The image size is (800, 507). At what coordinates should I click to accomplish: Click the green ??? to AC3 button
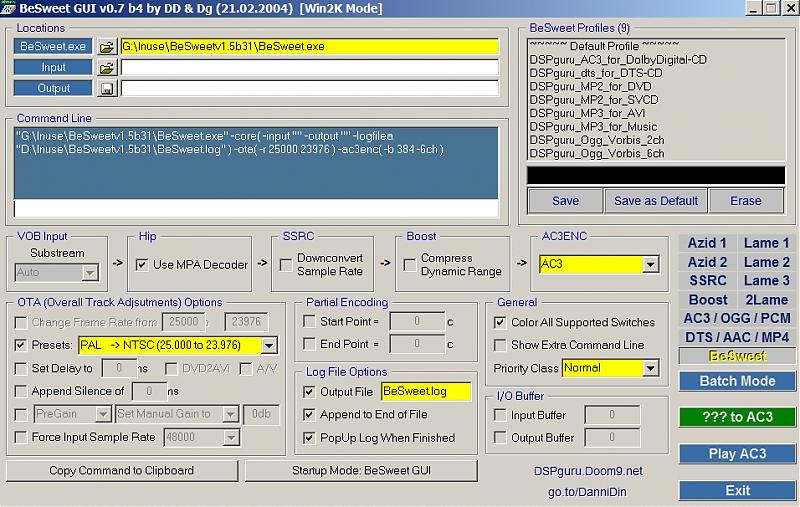pos(737,418)
